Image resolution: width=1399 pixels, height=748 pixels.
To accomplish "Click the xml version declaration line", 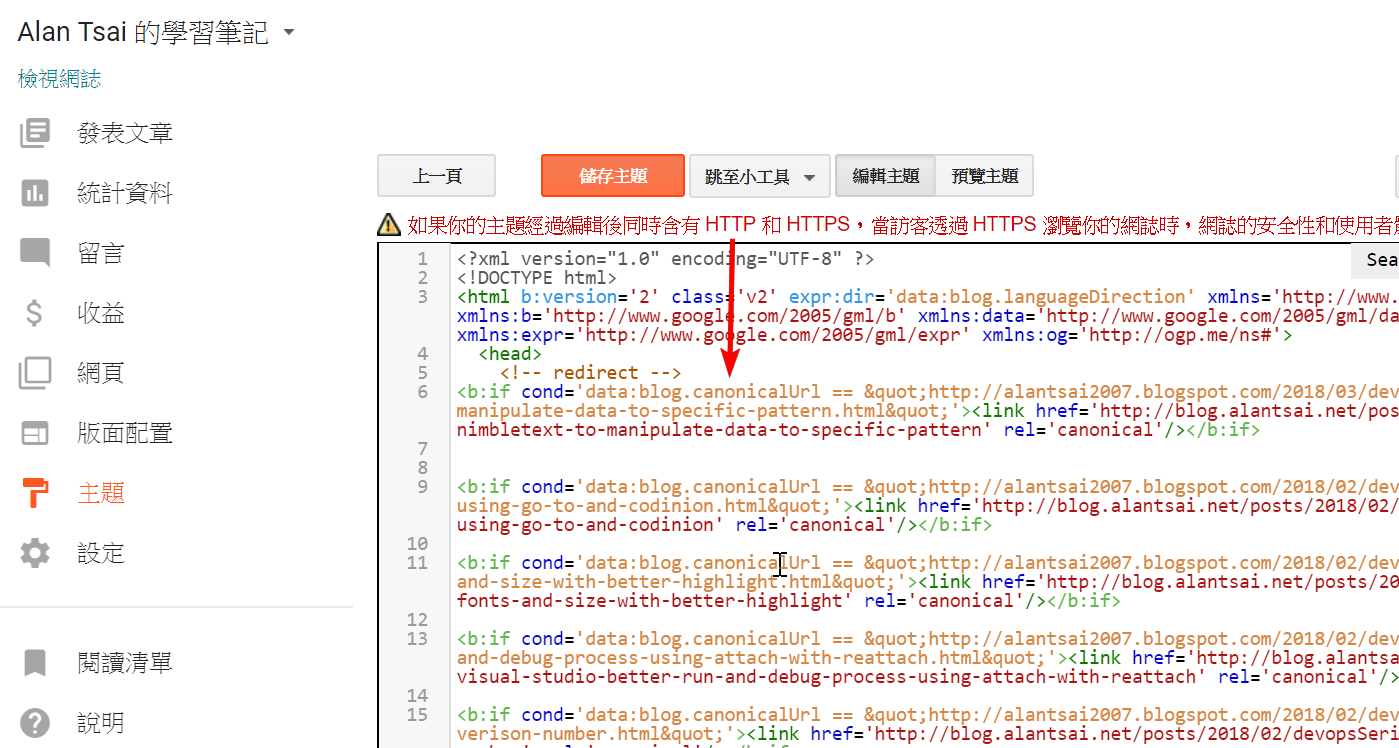I will [666, 259].
